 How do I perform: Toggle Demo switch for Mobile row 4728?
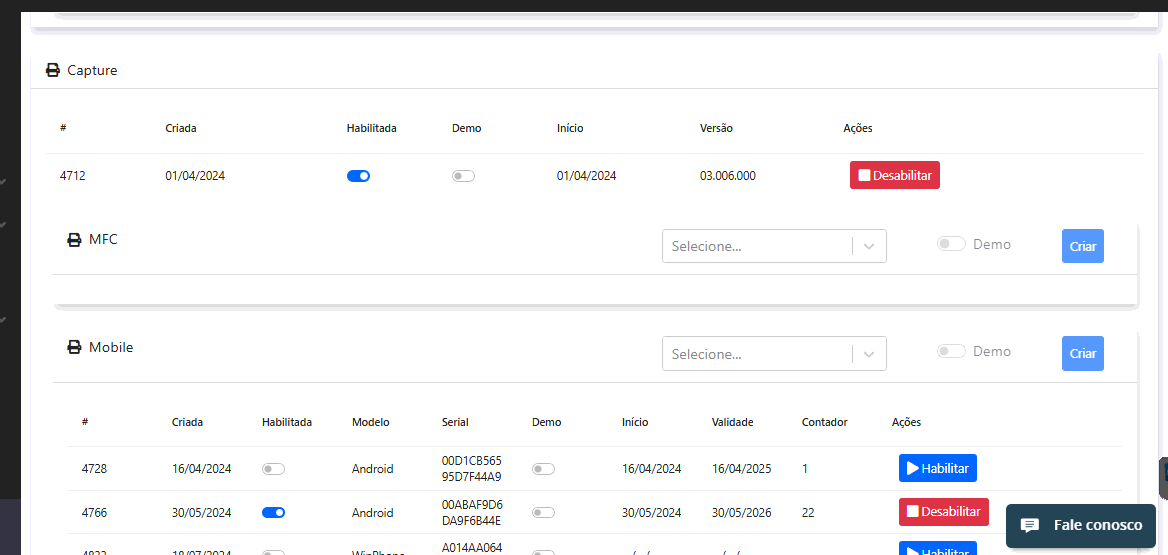click(543, 469)
